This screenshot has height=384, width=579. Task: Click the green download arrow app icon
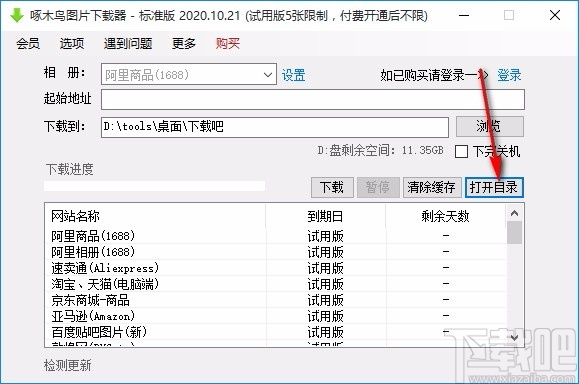tap(16, 16)
